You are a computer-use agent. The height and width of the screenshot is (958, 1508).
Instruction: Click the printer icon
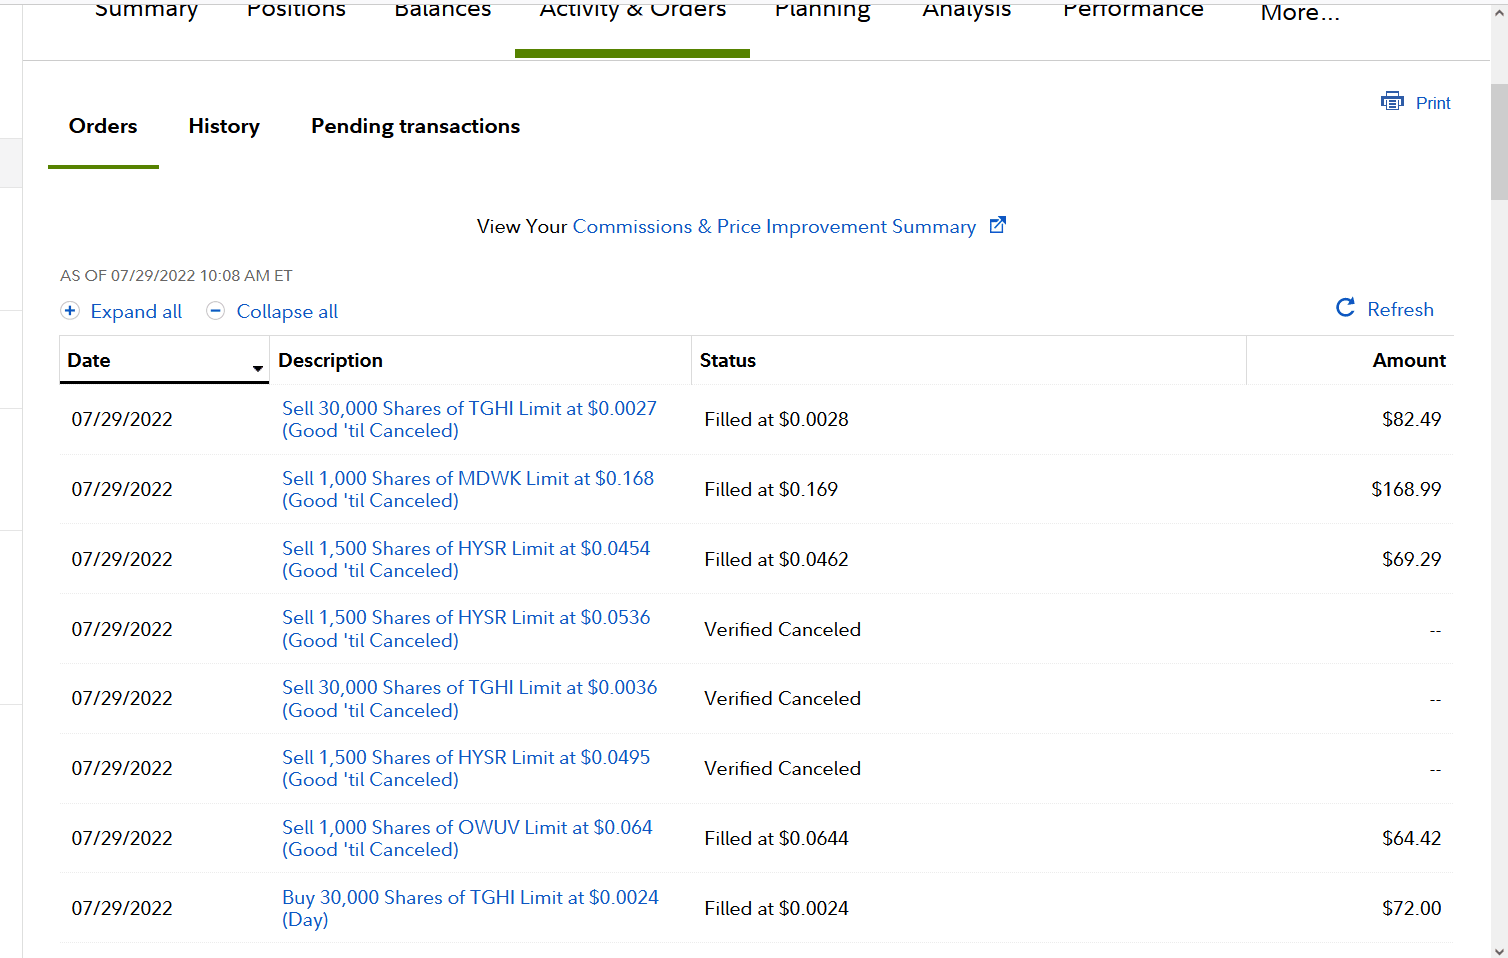[1392, 101]
